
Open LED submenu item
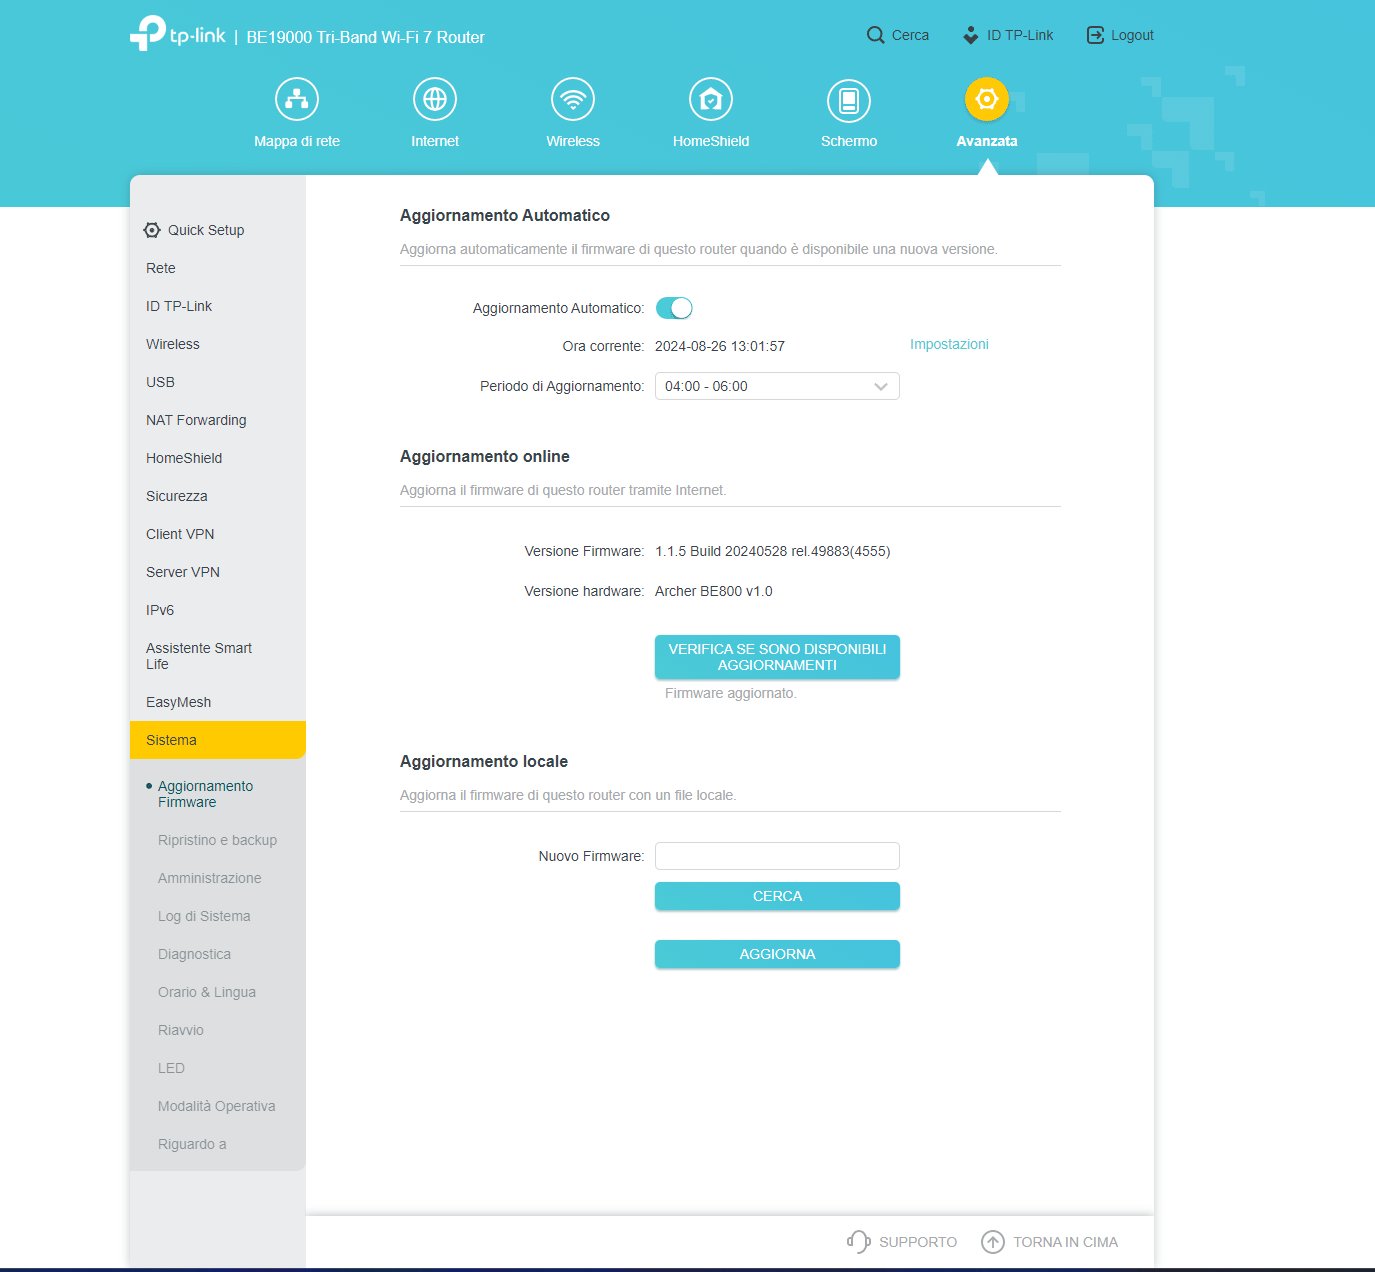click(x=171, y=1068)
